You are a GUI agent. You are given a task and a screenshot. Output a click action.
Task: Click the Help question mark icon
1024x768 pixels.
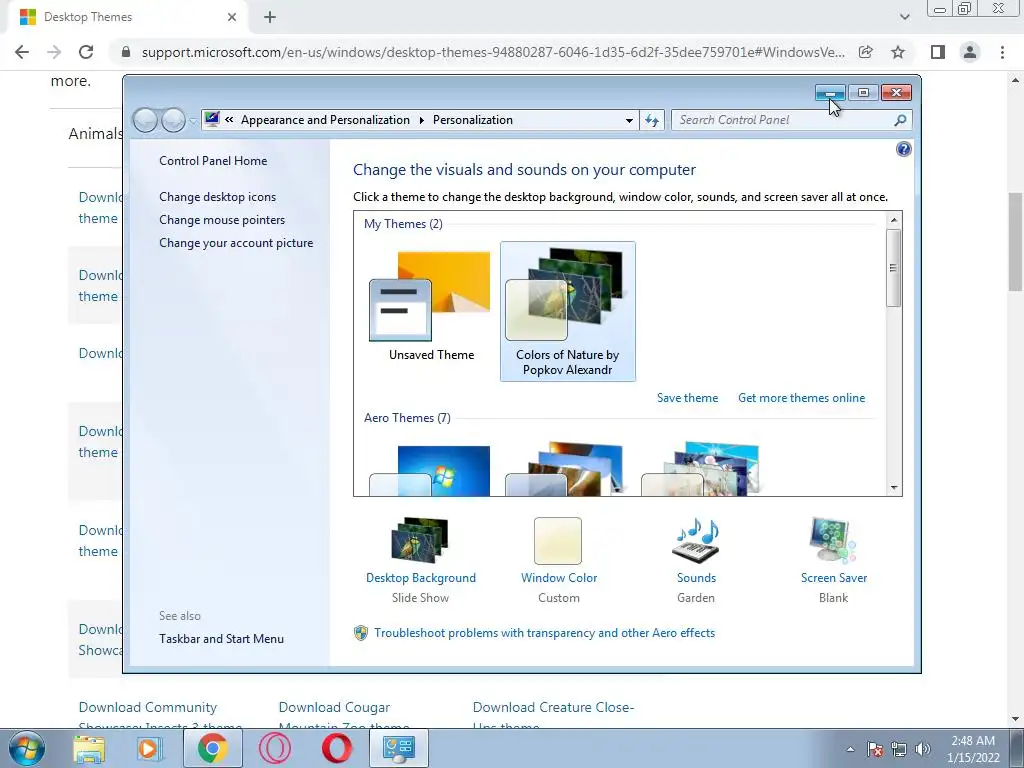coord(903,150)
